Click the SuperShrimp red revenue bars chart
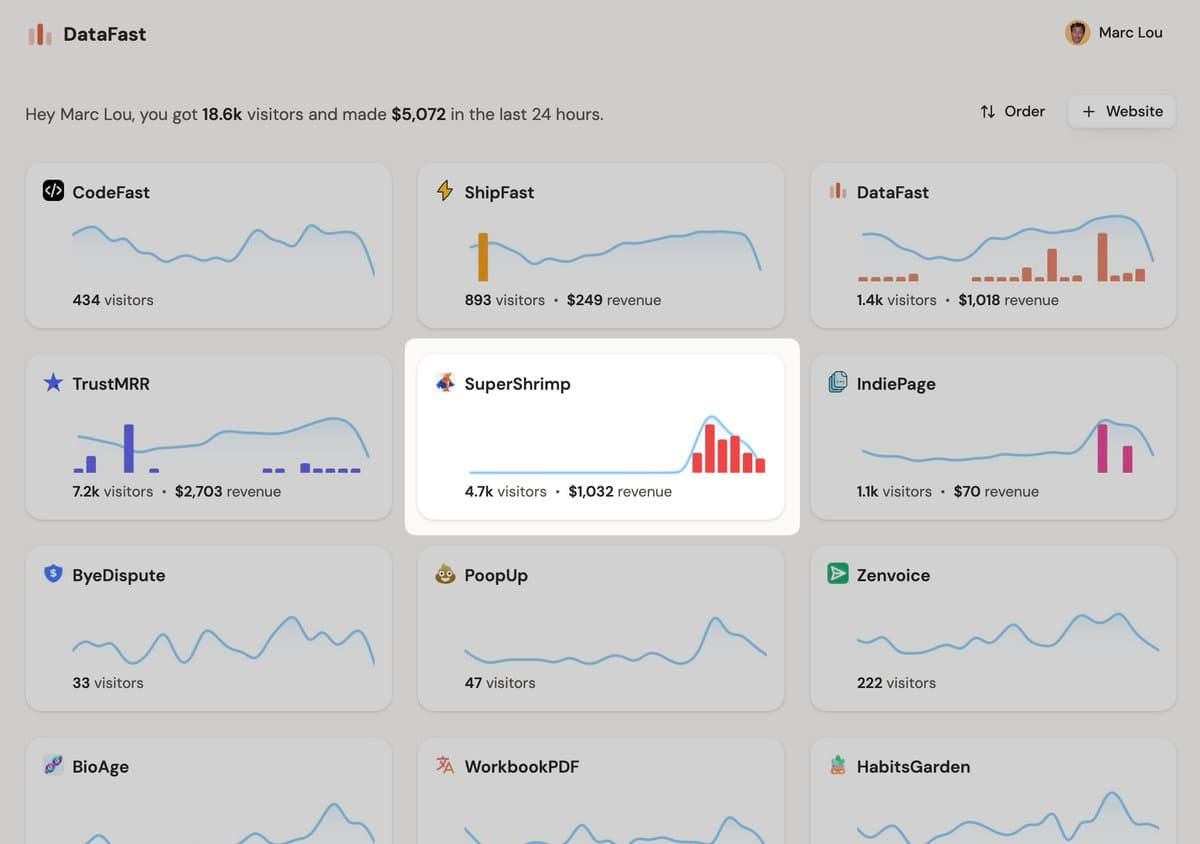Image resolution: width=1200 pixels, height=844 pixels. [x=728, y=448]
